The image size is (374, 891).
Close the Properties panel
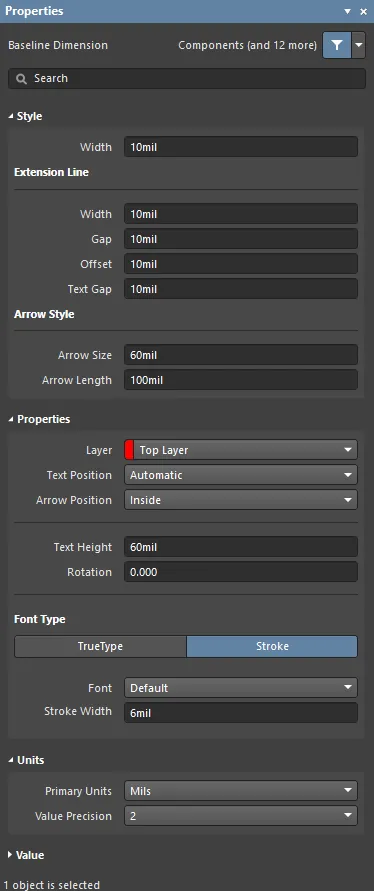[364, 11]
